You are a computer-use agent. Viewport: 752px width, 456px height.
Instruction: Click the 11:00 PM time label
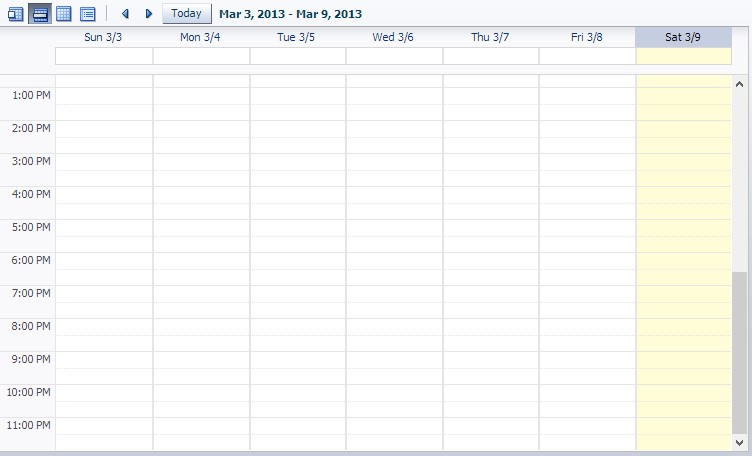coord(28,426)
